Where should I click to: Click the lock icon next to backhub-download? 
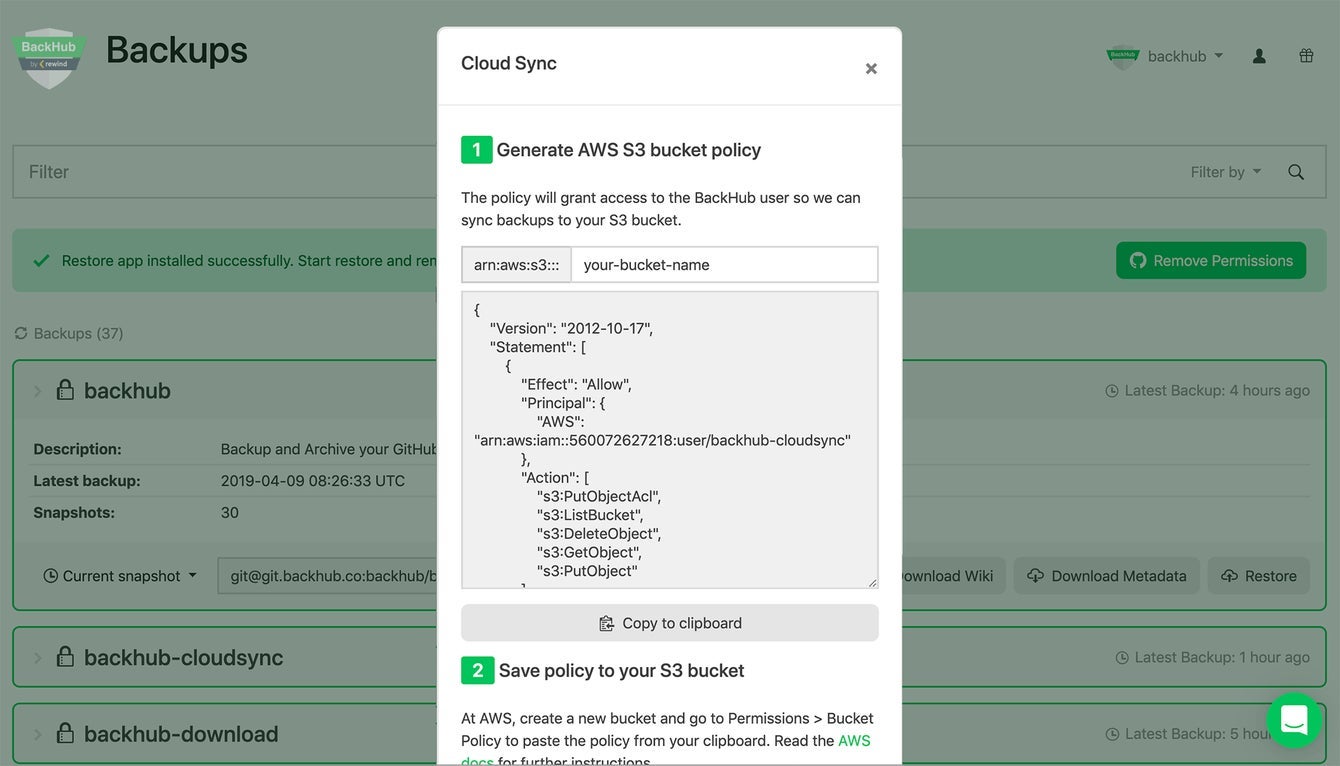pos(65,733)
